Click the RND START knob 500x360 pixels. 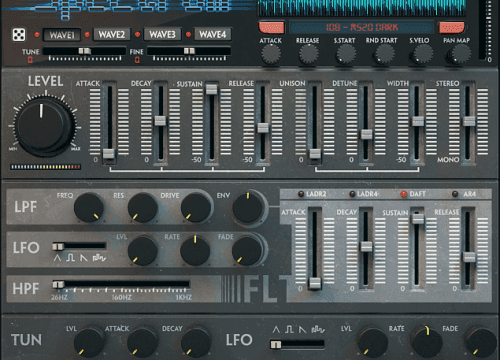[384, 54]
